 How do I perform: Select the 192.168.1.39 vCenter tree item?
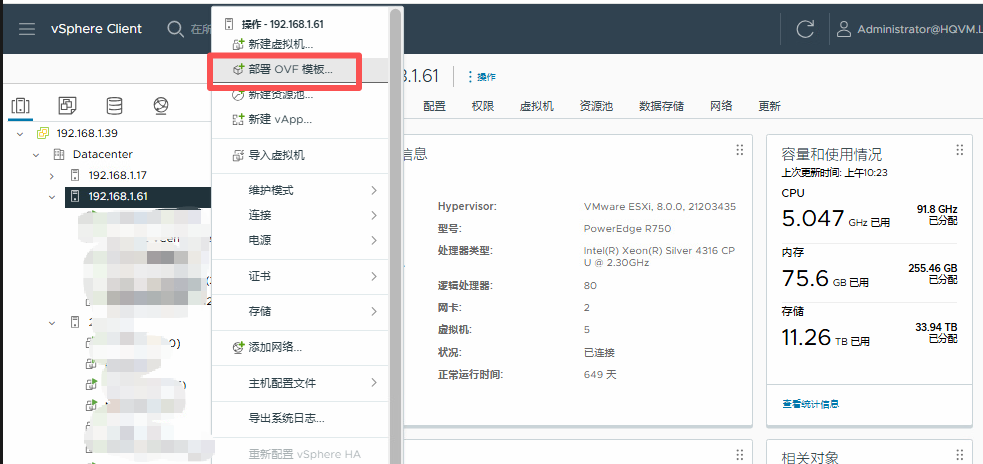pyautogui.click(x=87, y=133)
